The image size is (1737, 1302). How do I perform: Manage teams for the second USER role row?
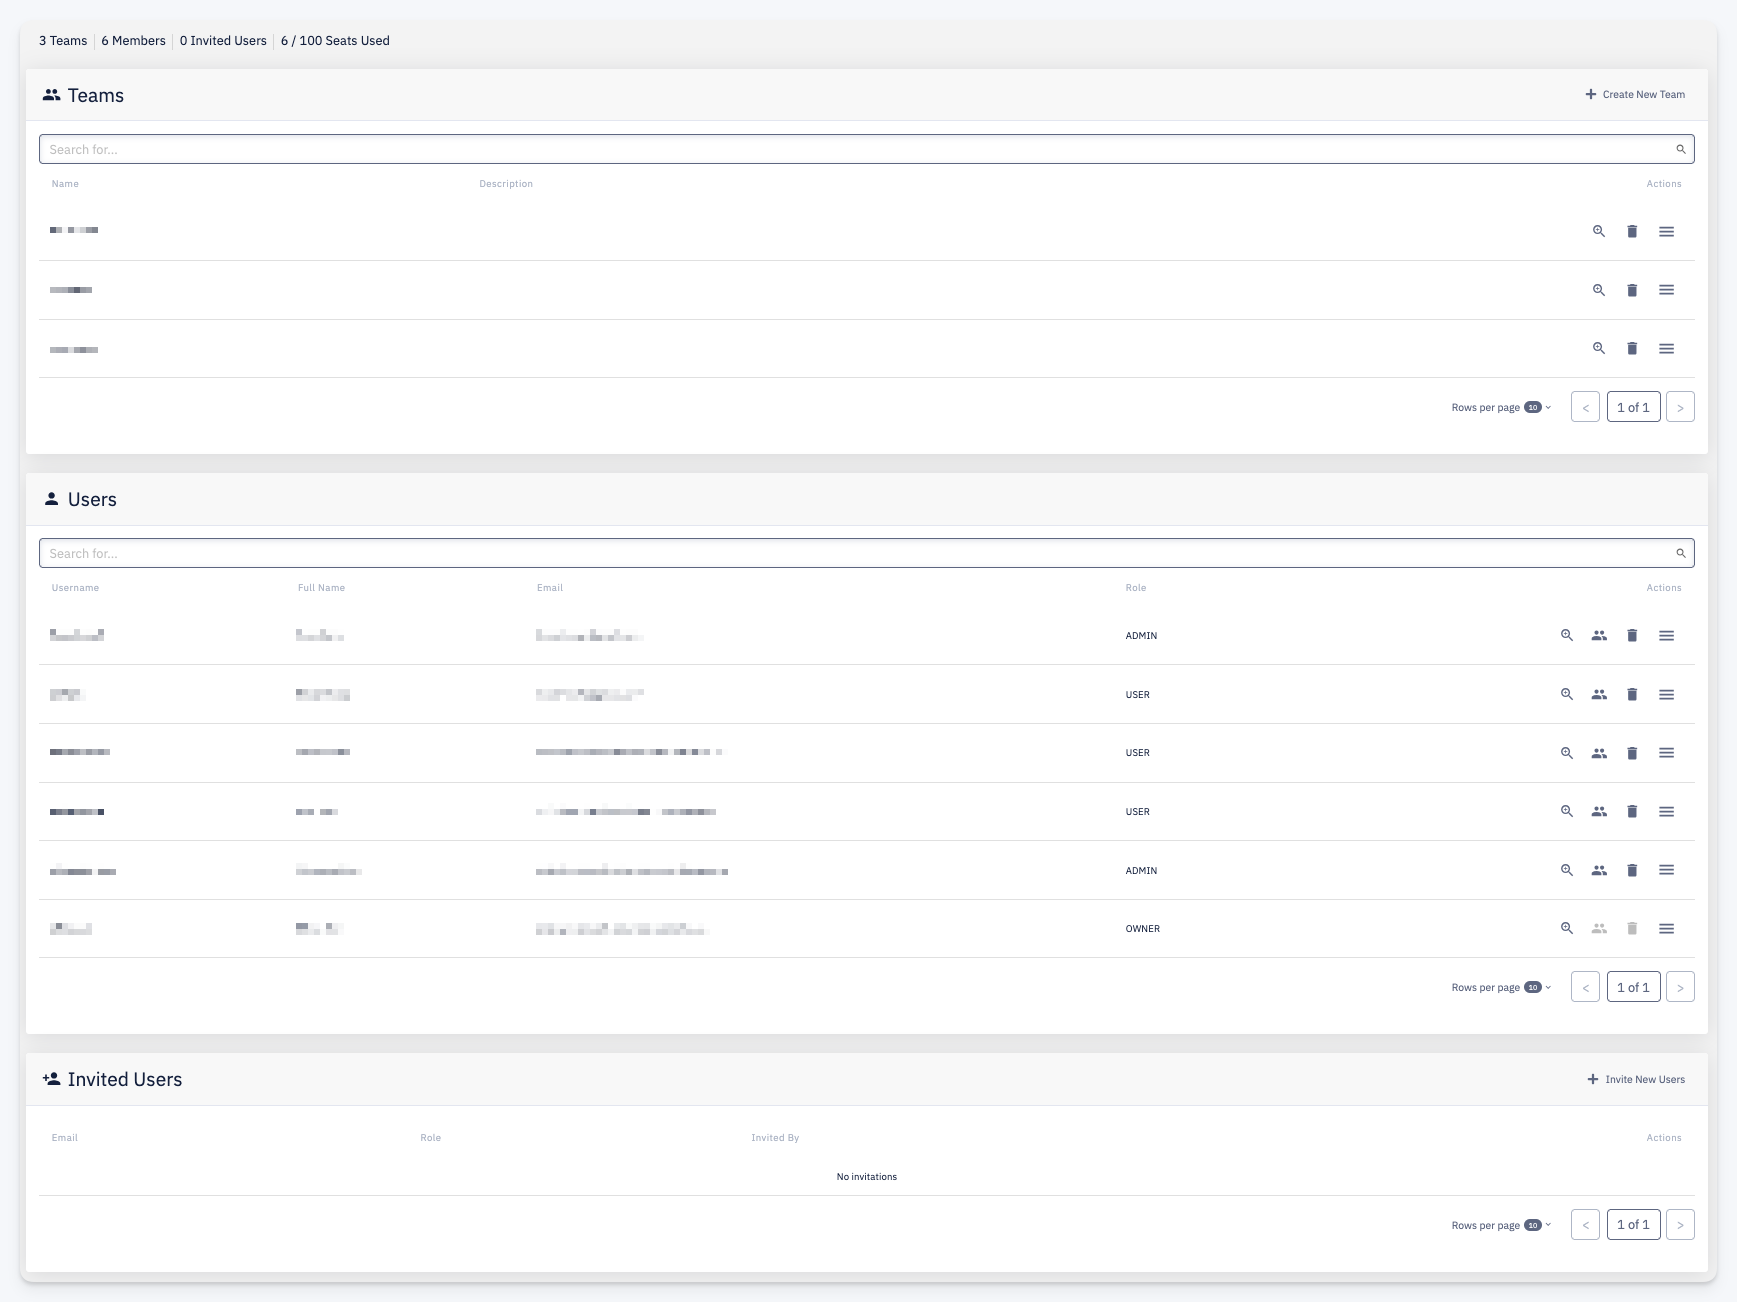click(1599, 753)
